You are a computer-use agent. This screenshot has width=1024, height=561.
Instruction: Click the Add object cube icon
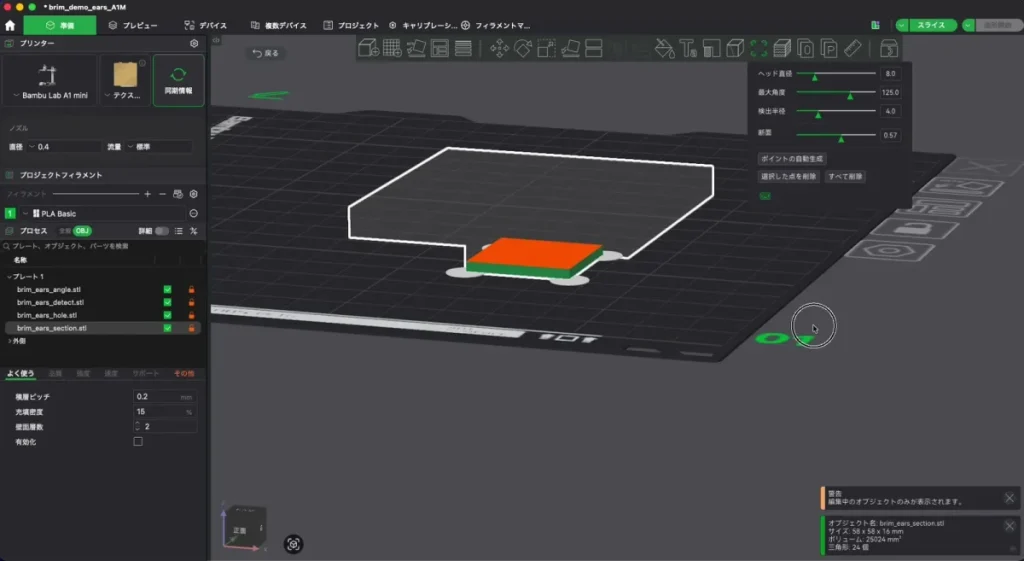(368, 48)
